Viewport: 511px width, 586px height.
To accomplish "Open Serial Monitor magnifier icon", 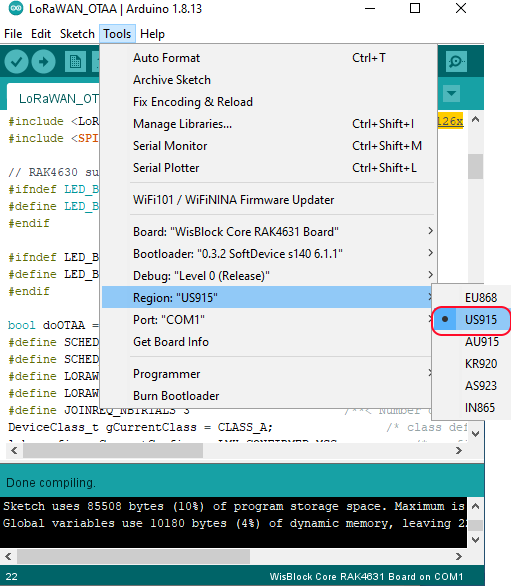I will 456,61.
